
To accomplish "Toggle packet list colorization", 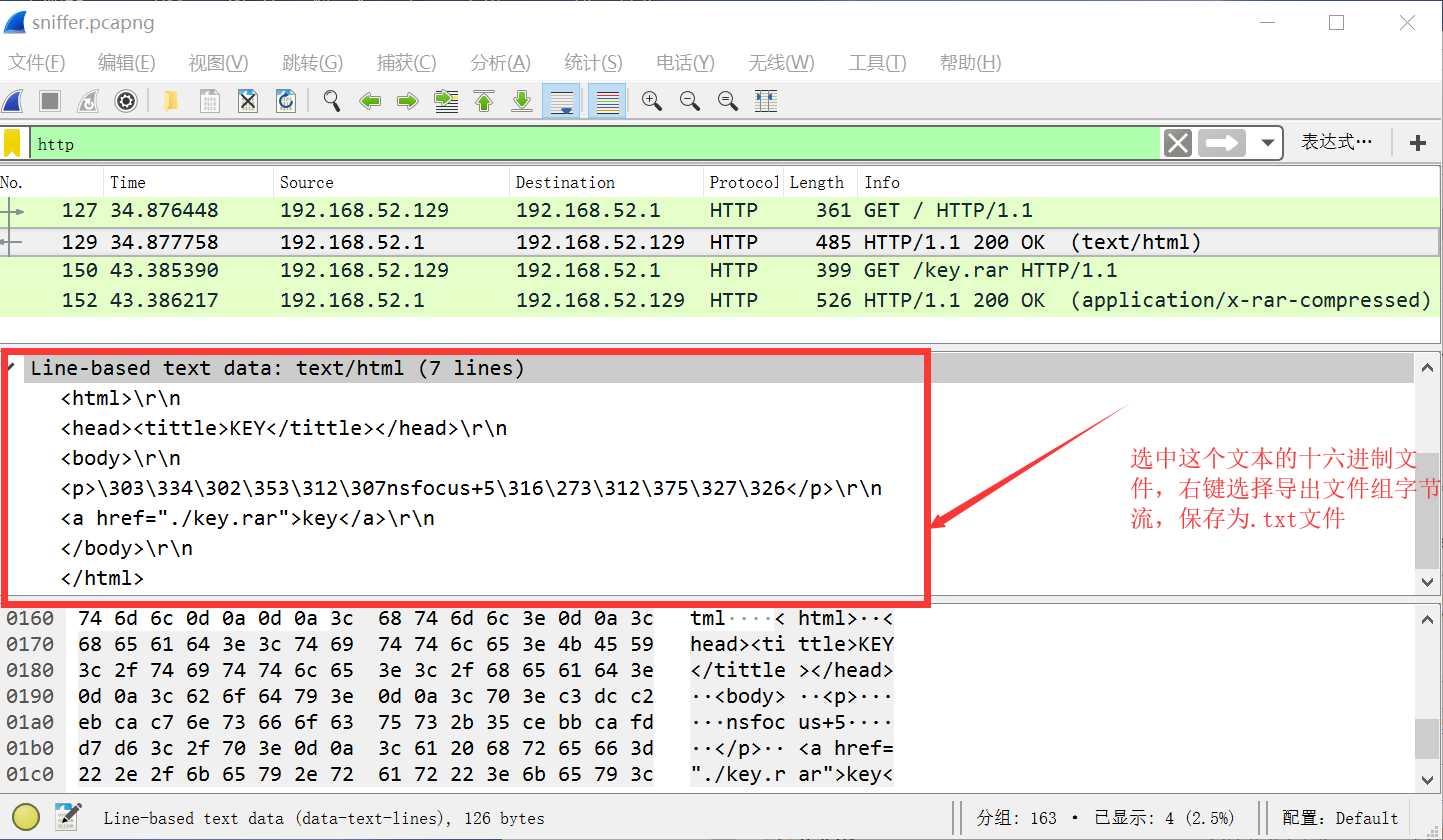I will pyautogui.click(x=607, y=101).
